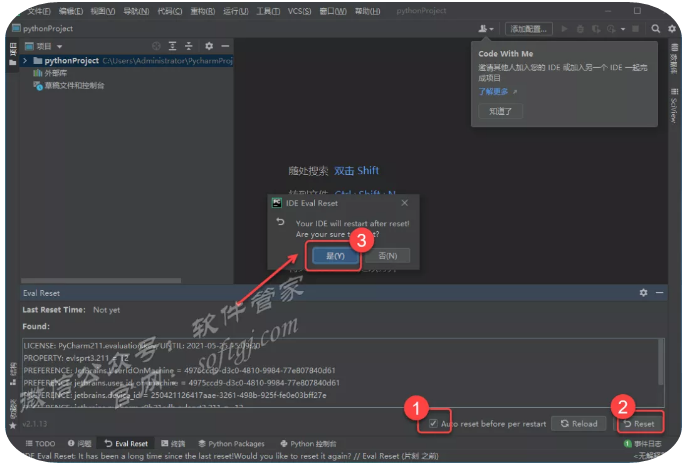The image size is (685, 464).
Task: Open Eval Reset panel gear options
Action: point(643,293)
